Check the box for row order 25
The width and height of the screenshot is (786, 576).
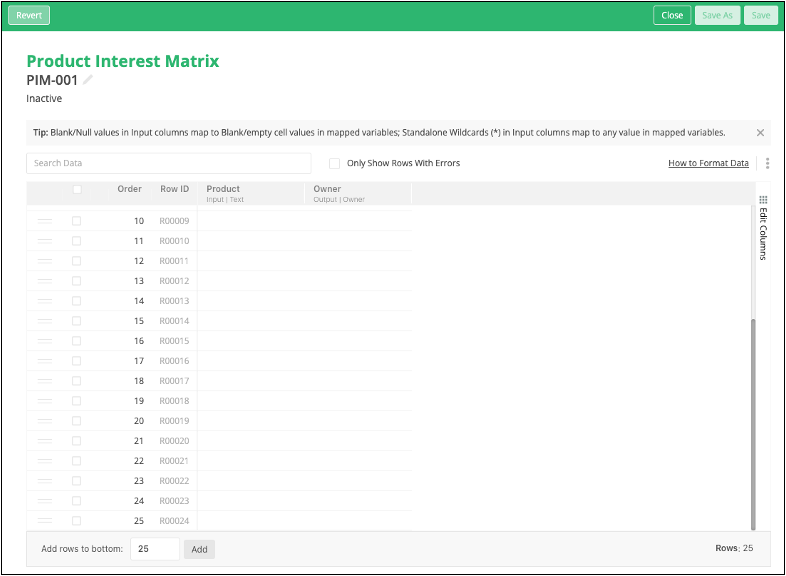point(76,521)
